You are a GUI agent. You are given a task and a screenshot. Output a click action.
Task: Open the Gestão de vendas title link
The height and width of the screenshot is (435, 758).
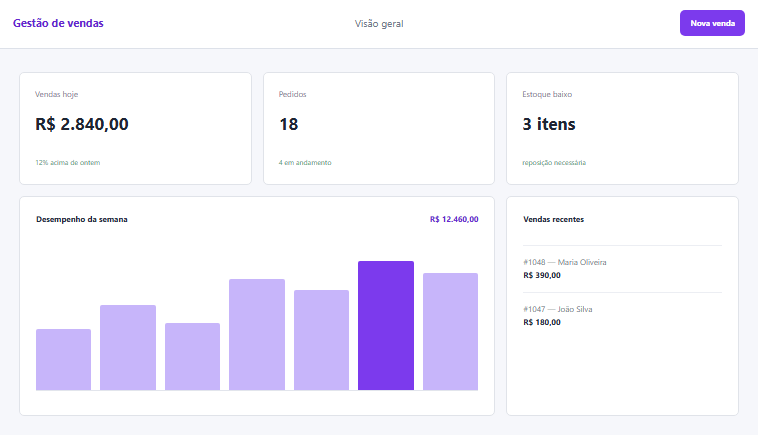point(58,23)
